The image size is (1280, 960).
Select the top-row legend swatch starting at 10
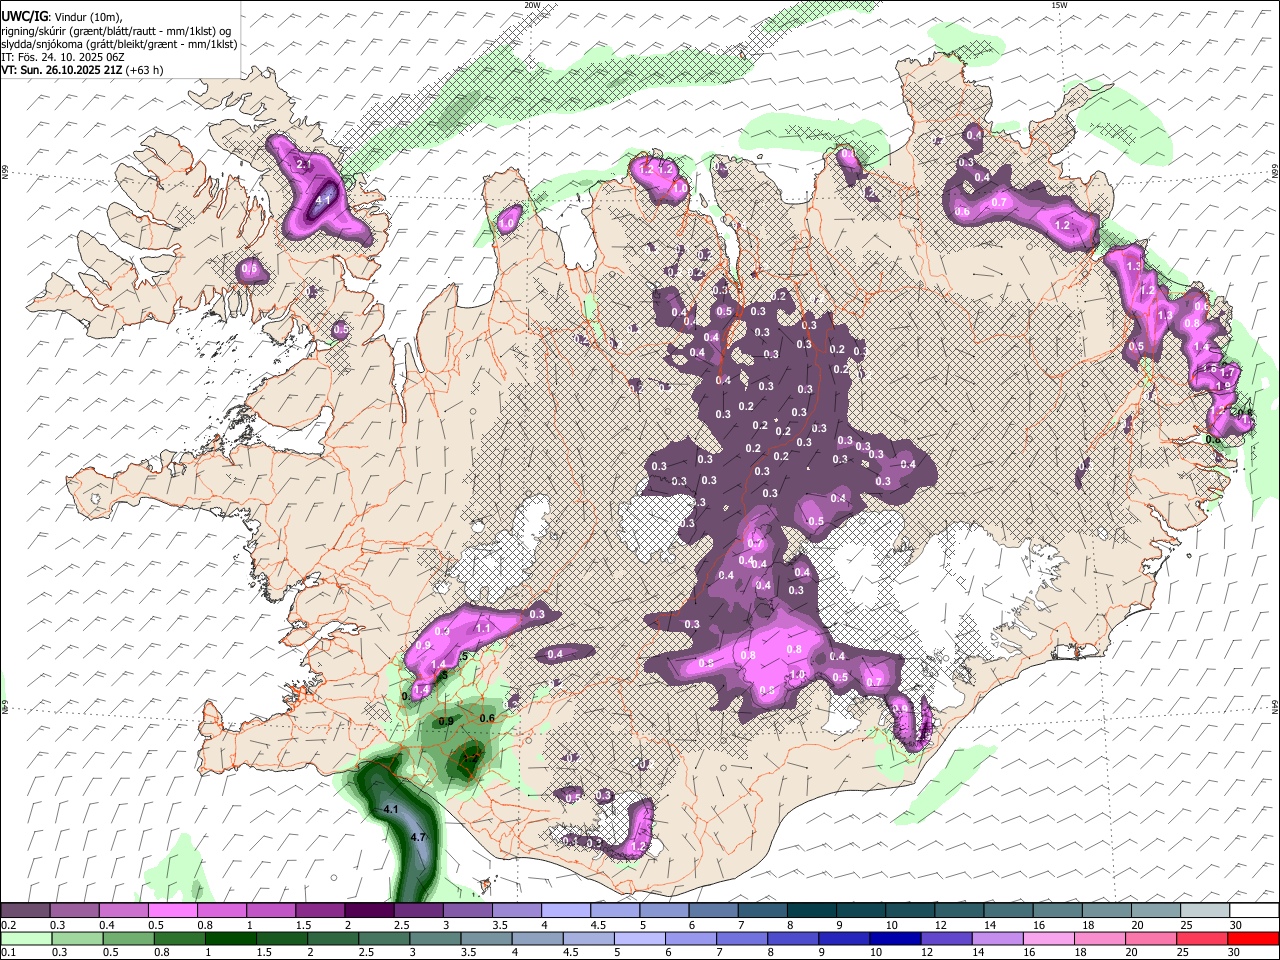(x=910, y=910)
